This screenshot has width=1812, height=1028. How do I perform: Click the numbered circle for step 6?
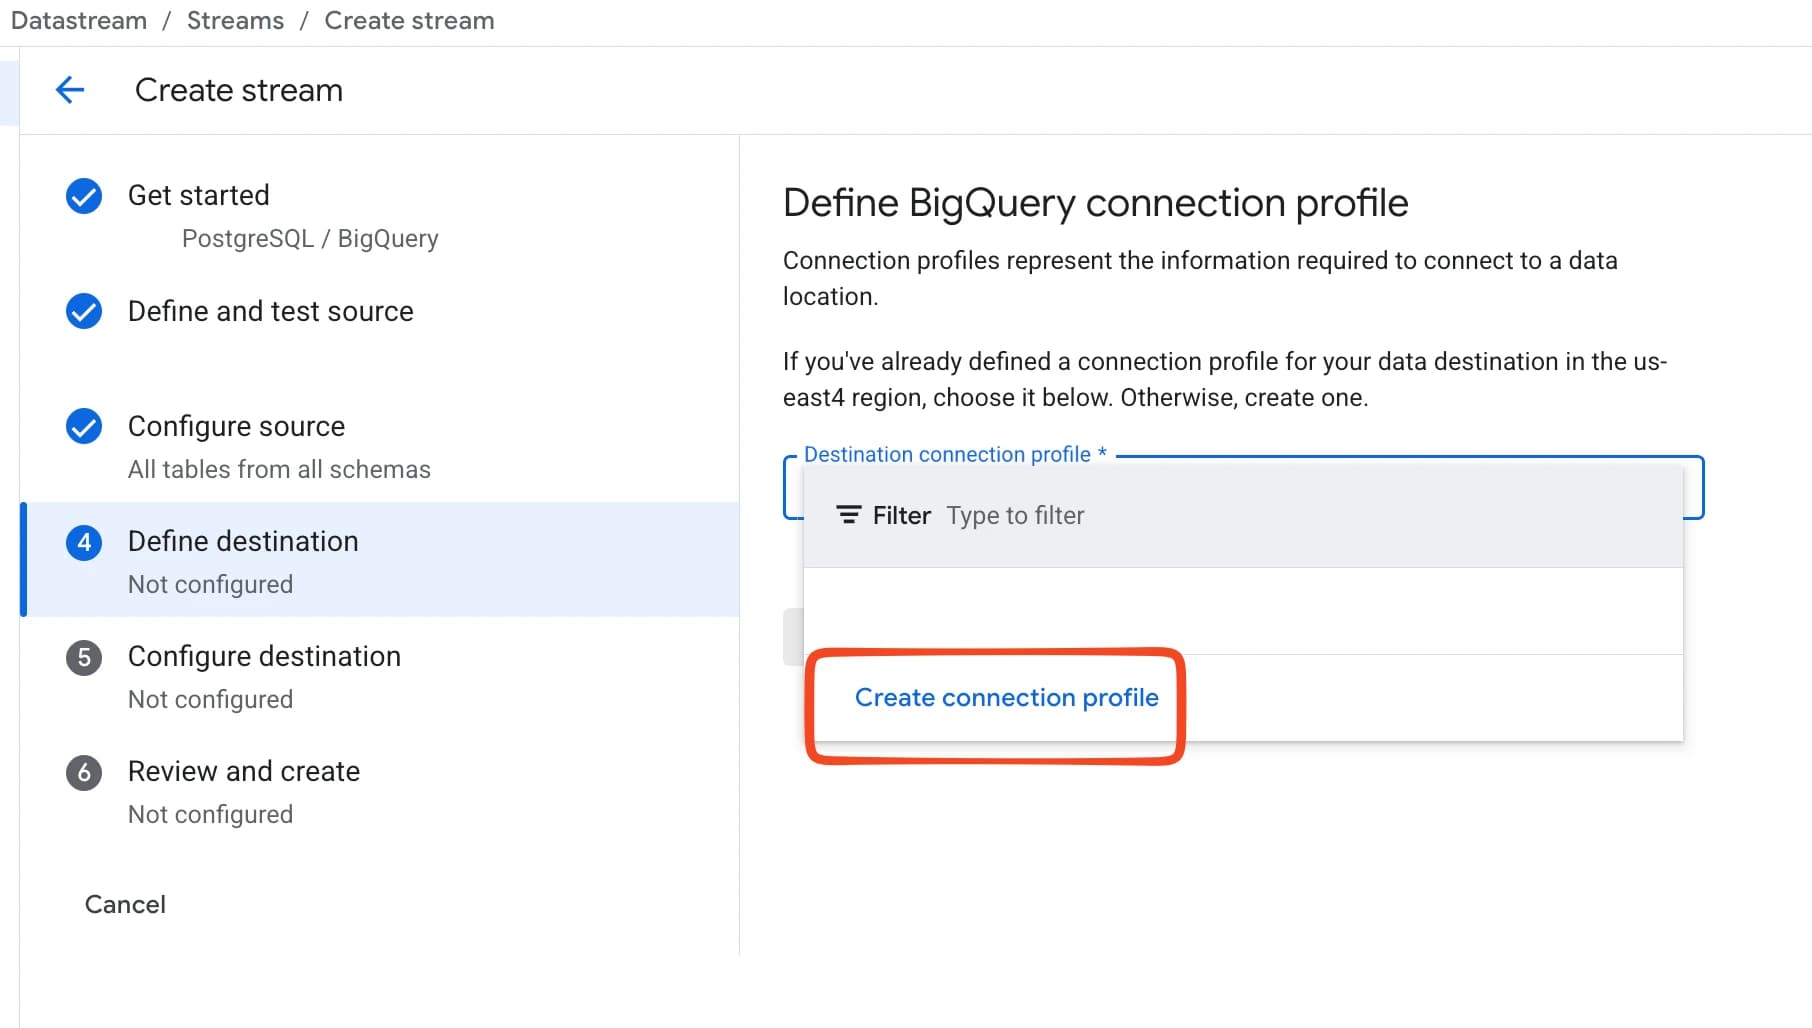pyautogui.click(x=83, y=772)
